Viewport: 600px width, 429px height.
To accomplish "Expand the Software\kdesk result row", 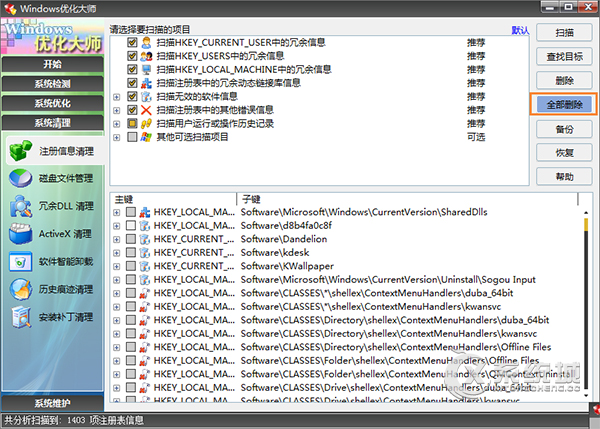I will (x=117, y=253).
